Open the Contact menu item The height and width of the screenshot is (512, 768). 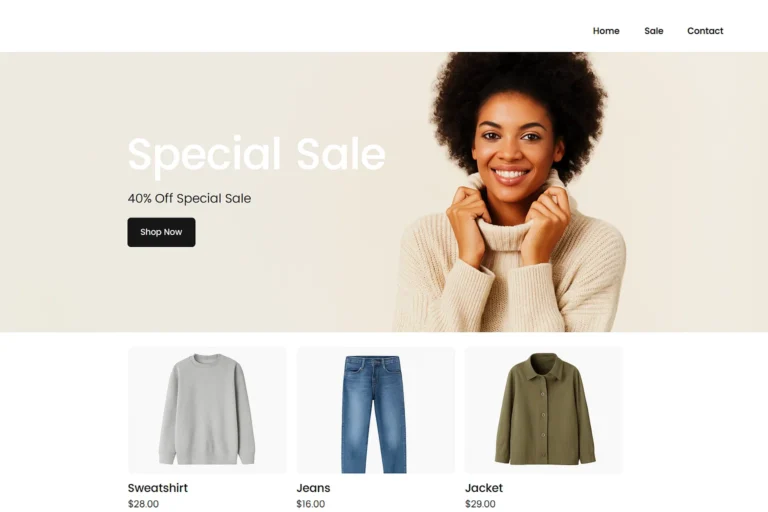(x=705, y=31)
